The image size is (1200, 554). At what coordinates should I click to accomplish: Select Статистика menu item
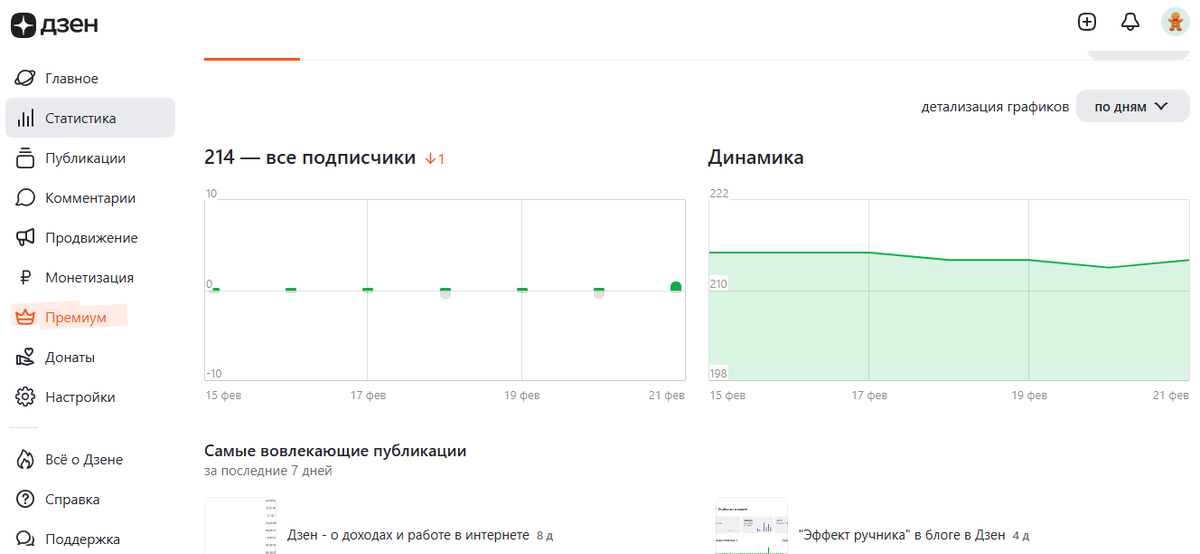90,118
